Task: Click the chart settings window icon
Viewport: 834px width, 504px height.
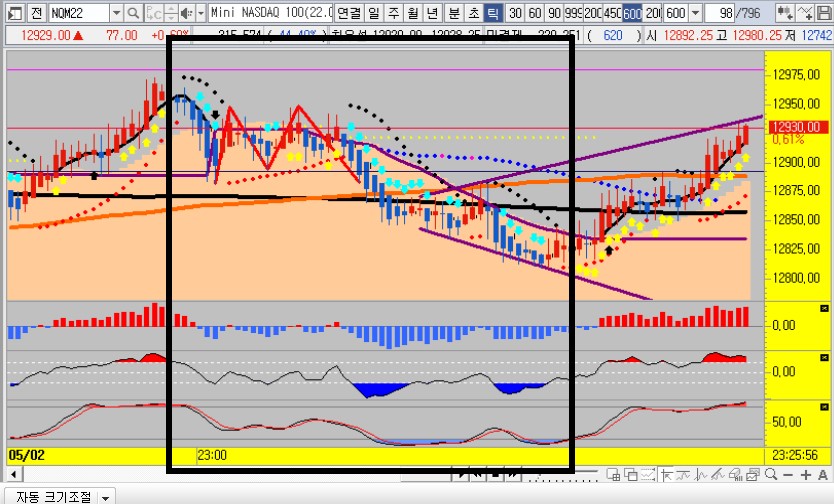Action: 753,474
